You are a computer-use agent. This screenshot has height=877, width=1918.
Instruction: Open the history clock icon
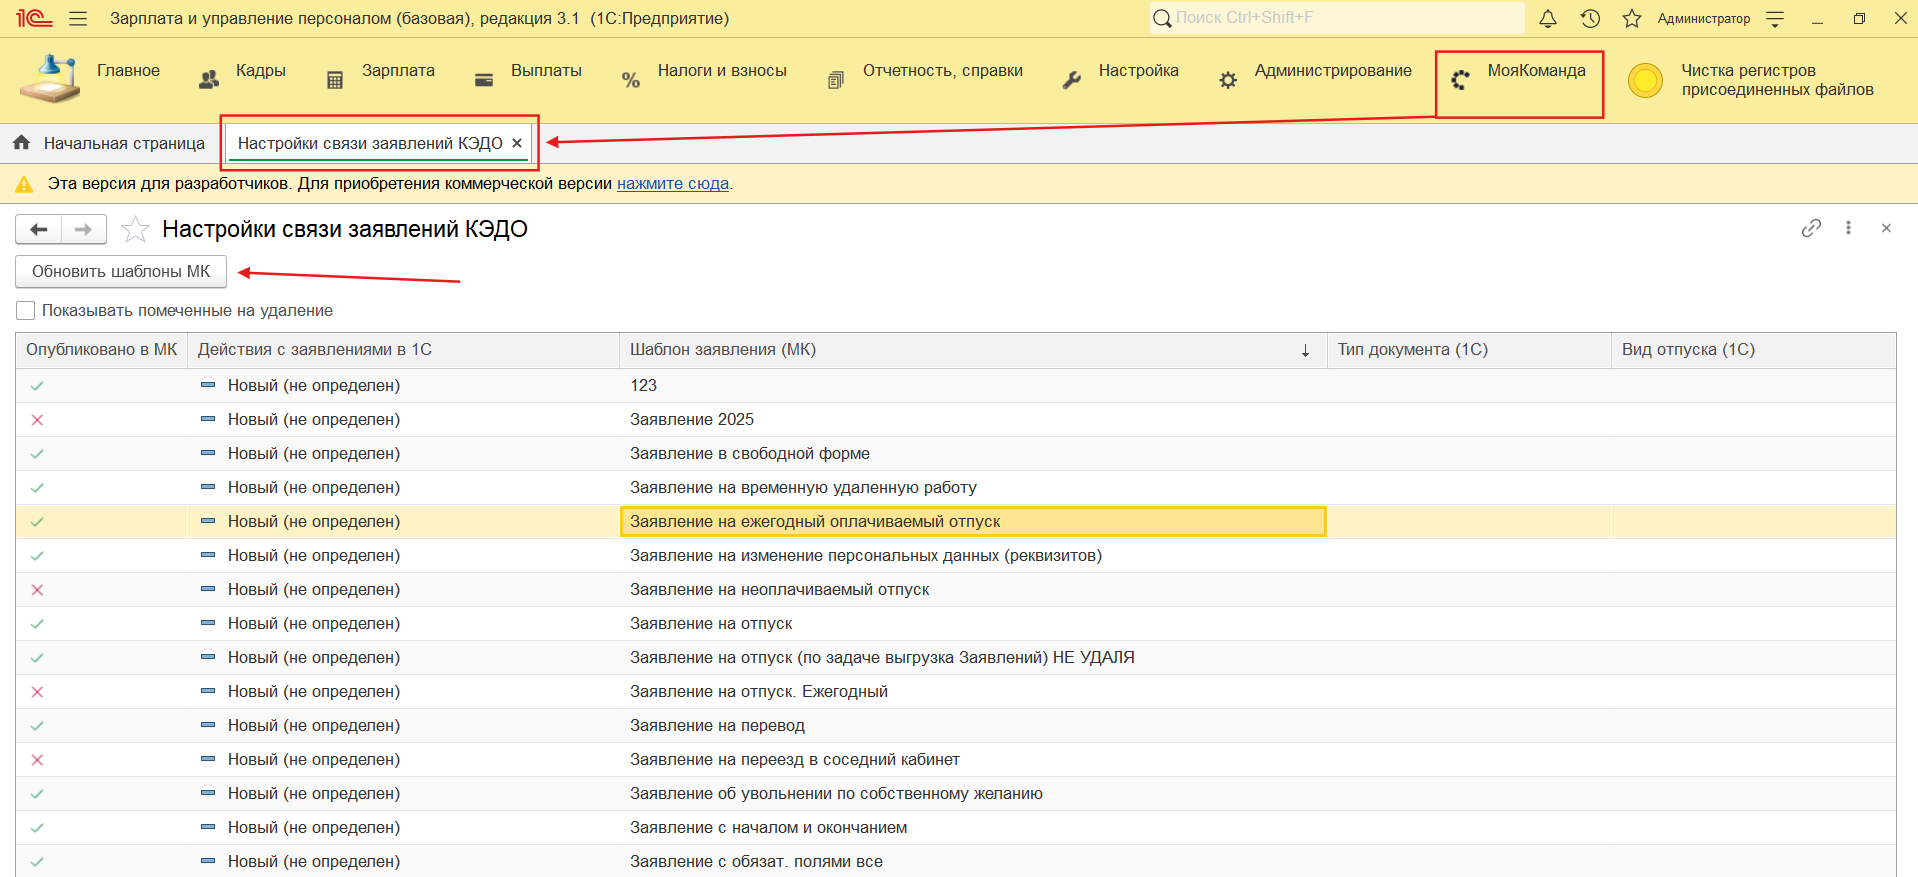(1590, 18)
